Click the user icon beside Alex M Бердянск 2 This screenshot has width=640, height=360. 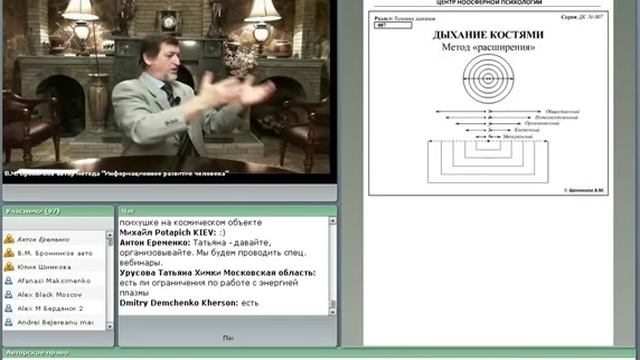9,308
